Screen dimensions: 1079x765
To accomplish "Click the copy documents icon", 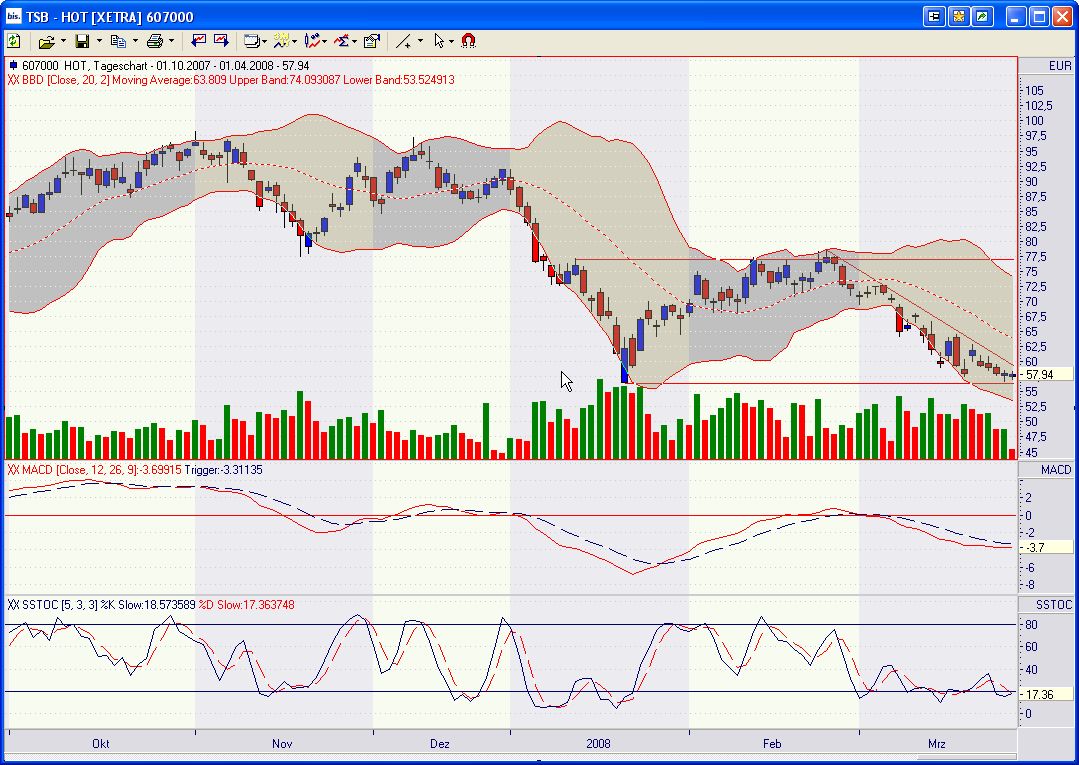I will 118,41.
